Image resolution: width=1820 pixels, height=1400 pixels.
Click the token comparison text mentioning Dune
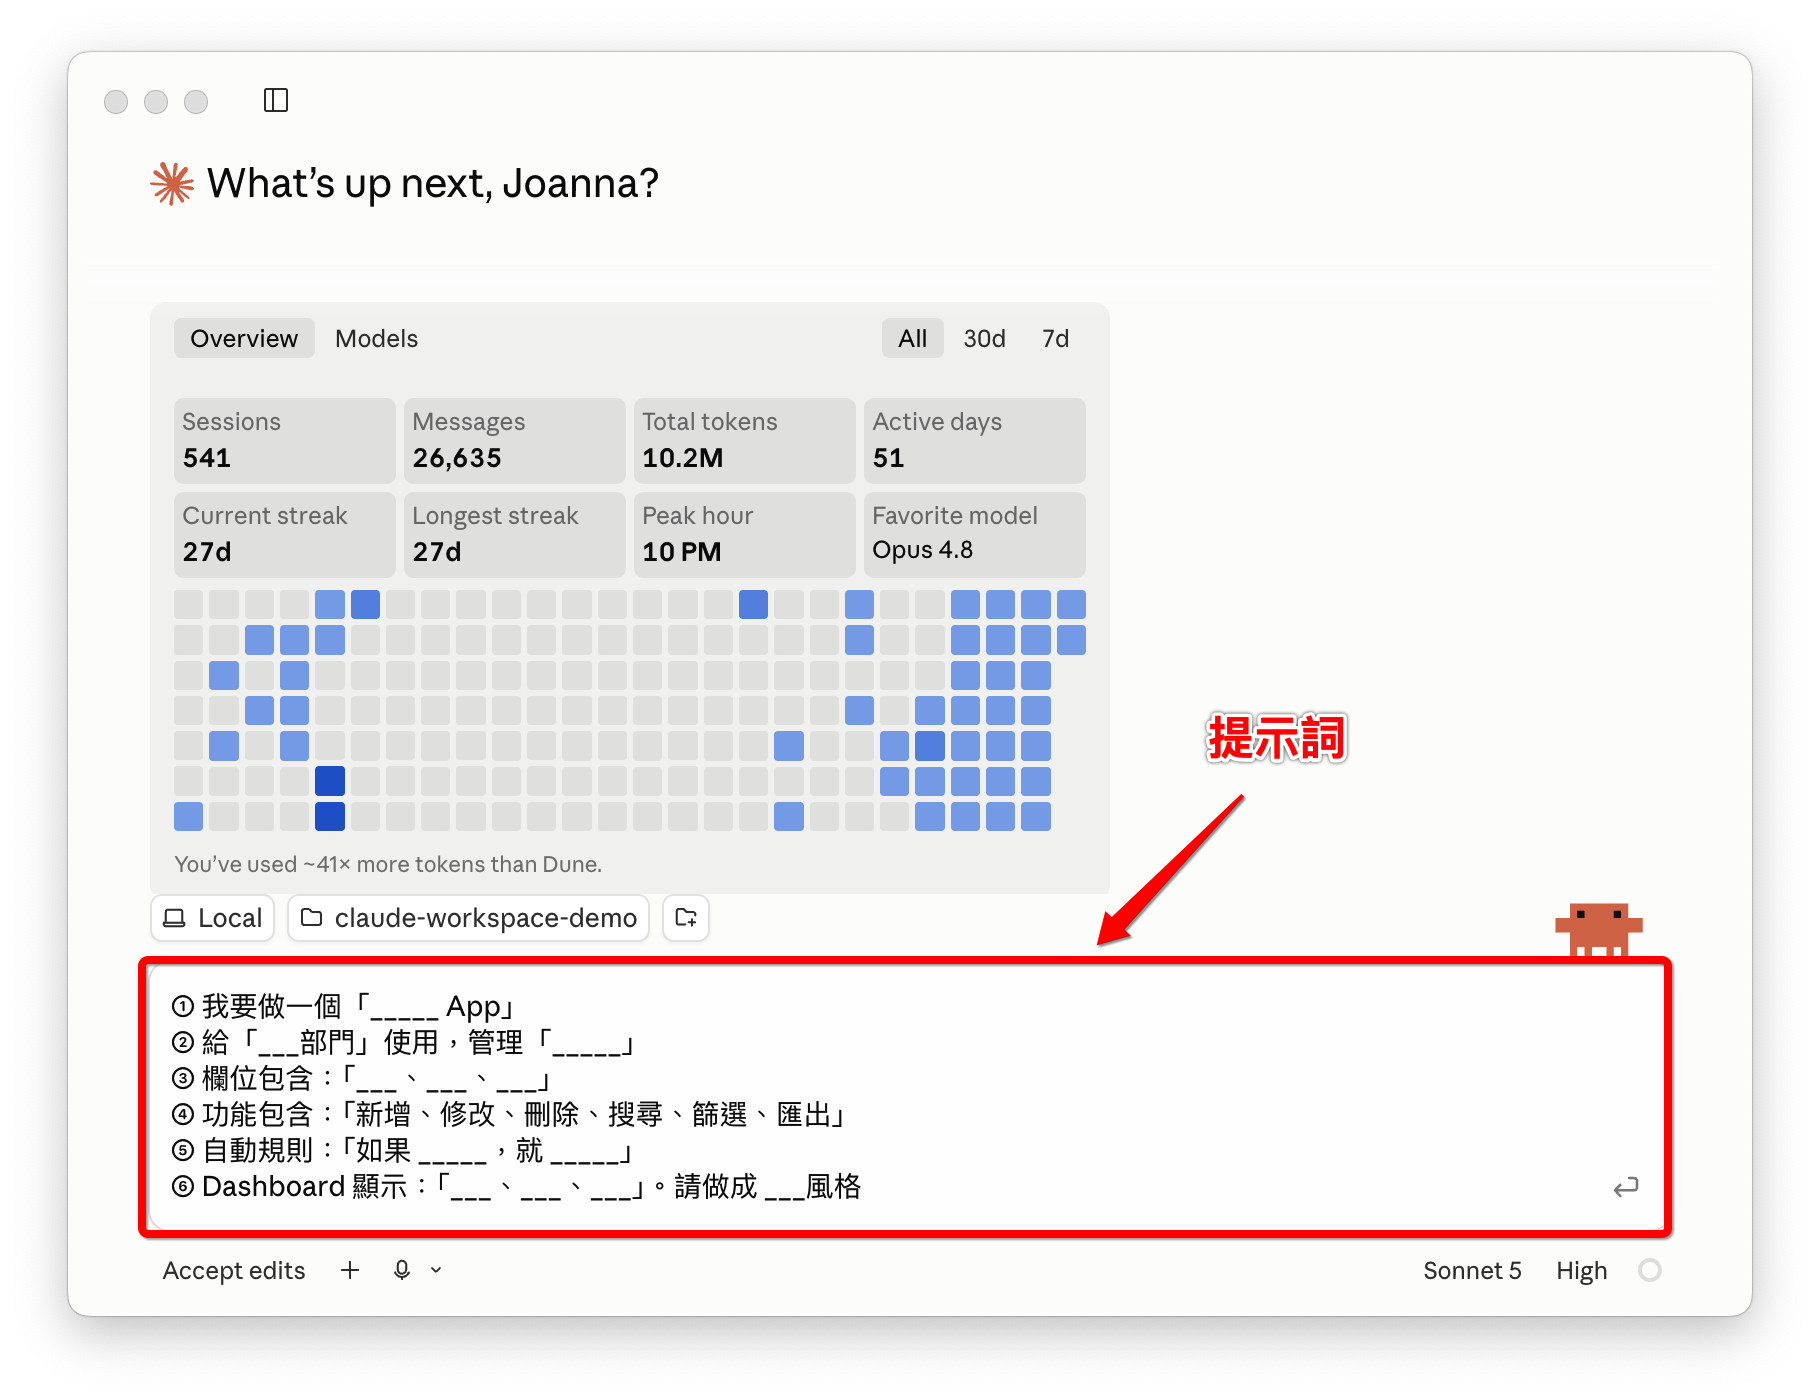(x=388, y=864)
